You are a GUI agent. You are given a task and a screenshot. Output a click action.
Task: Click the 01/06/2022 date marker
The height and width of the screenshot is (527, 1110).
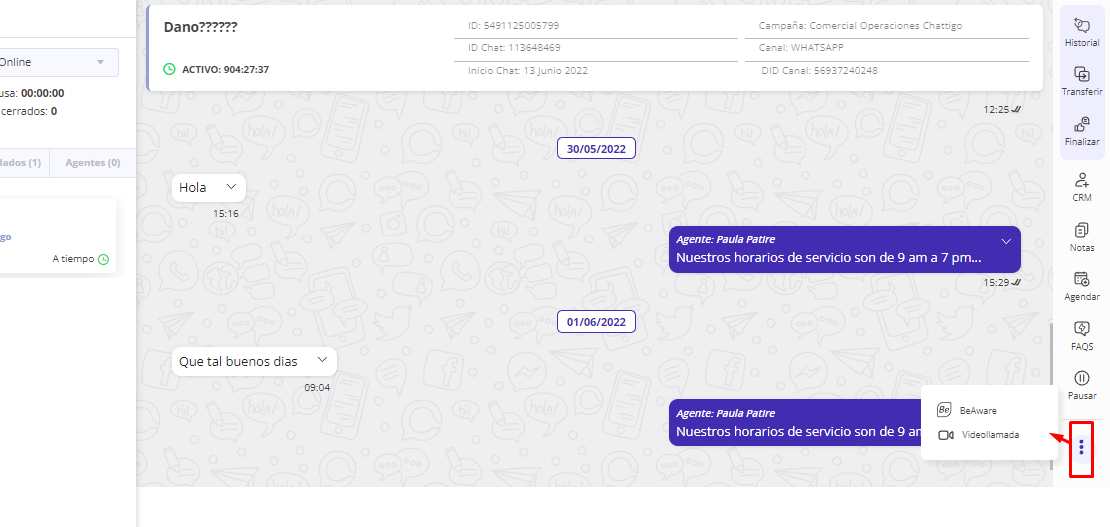point(596,322)
